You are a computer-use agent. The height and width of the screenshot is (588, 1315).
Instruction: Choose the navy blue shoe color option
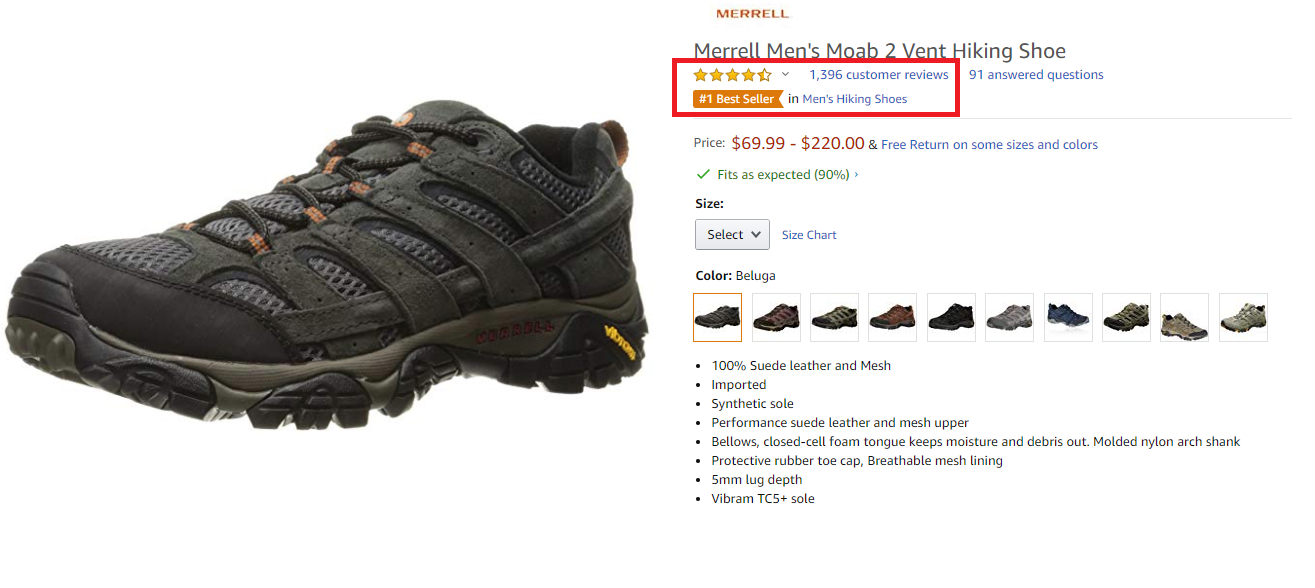[x=1068, y=318]
